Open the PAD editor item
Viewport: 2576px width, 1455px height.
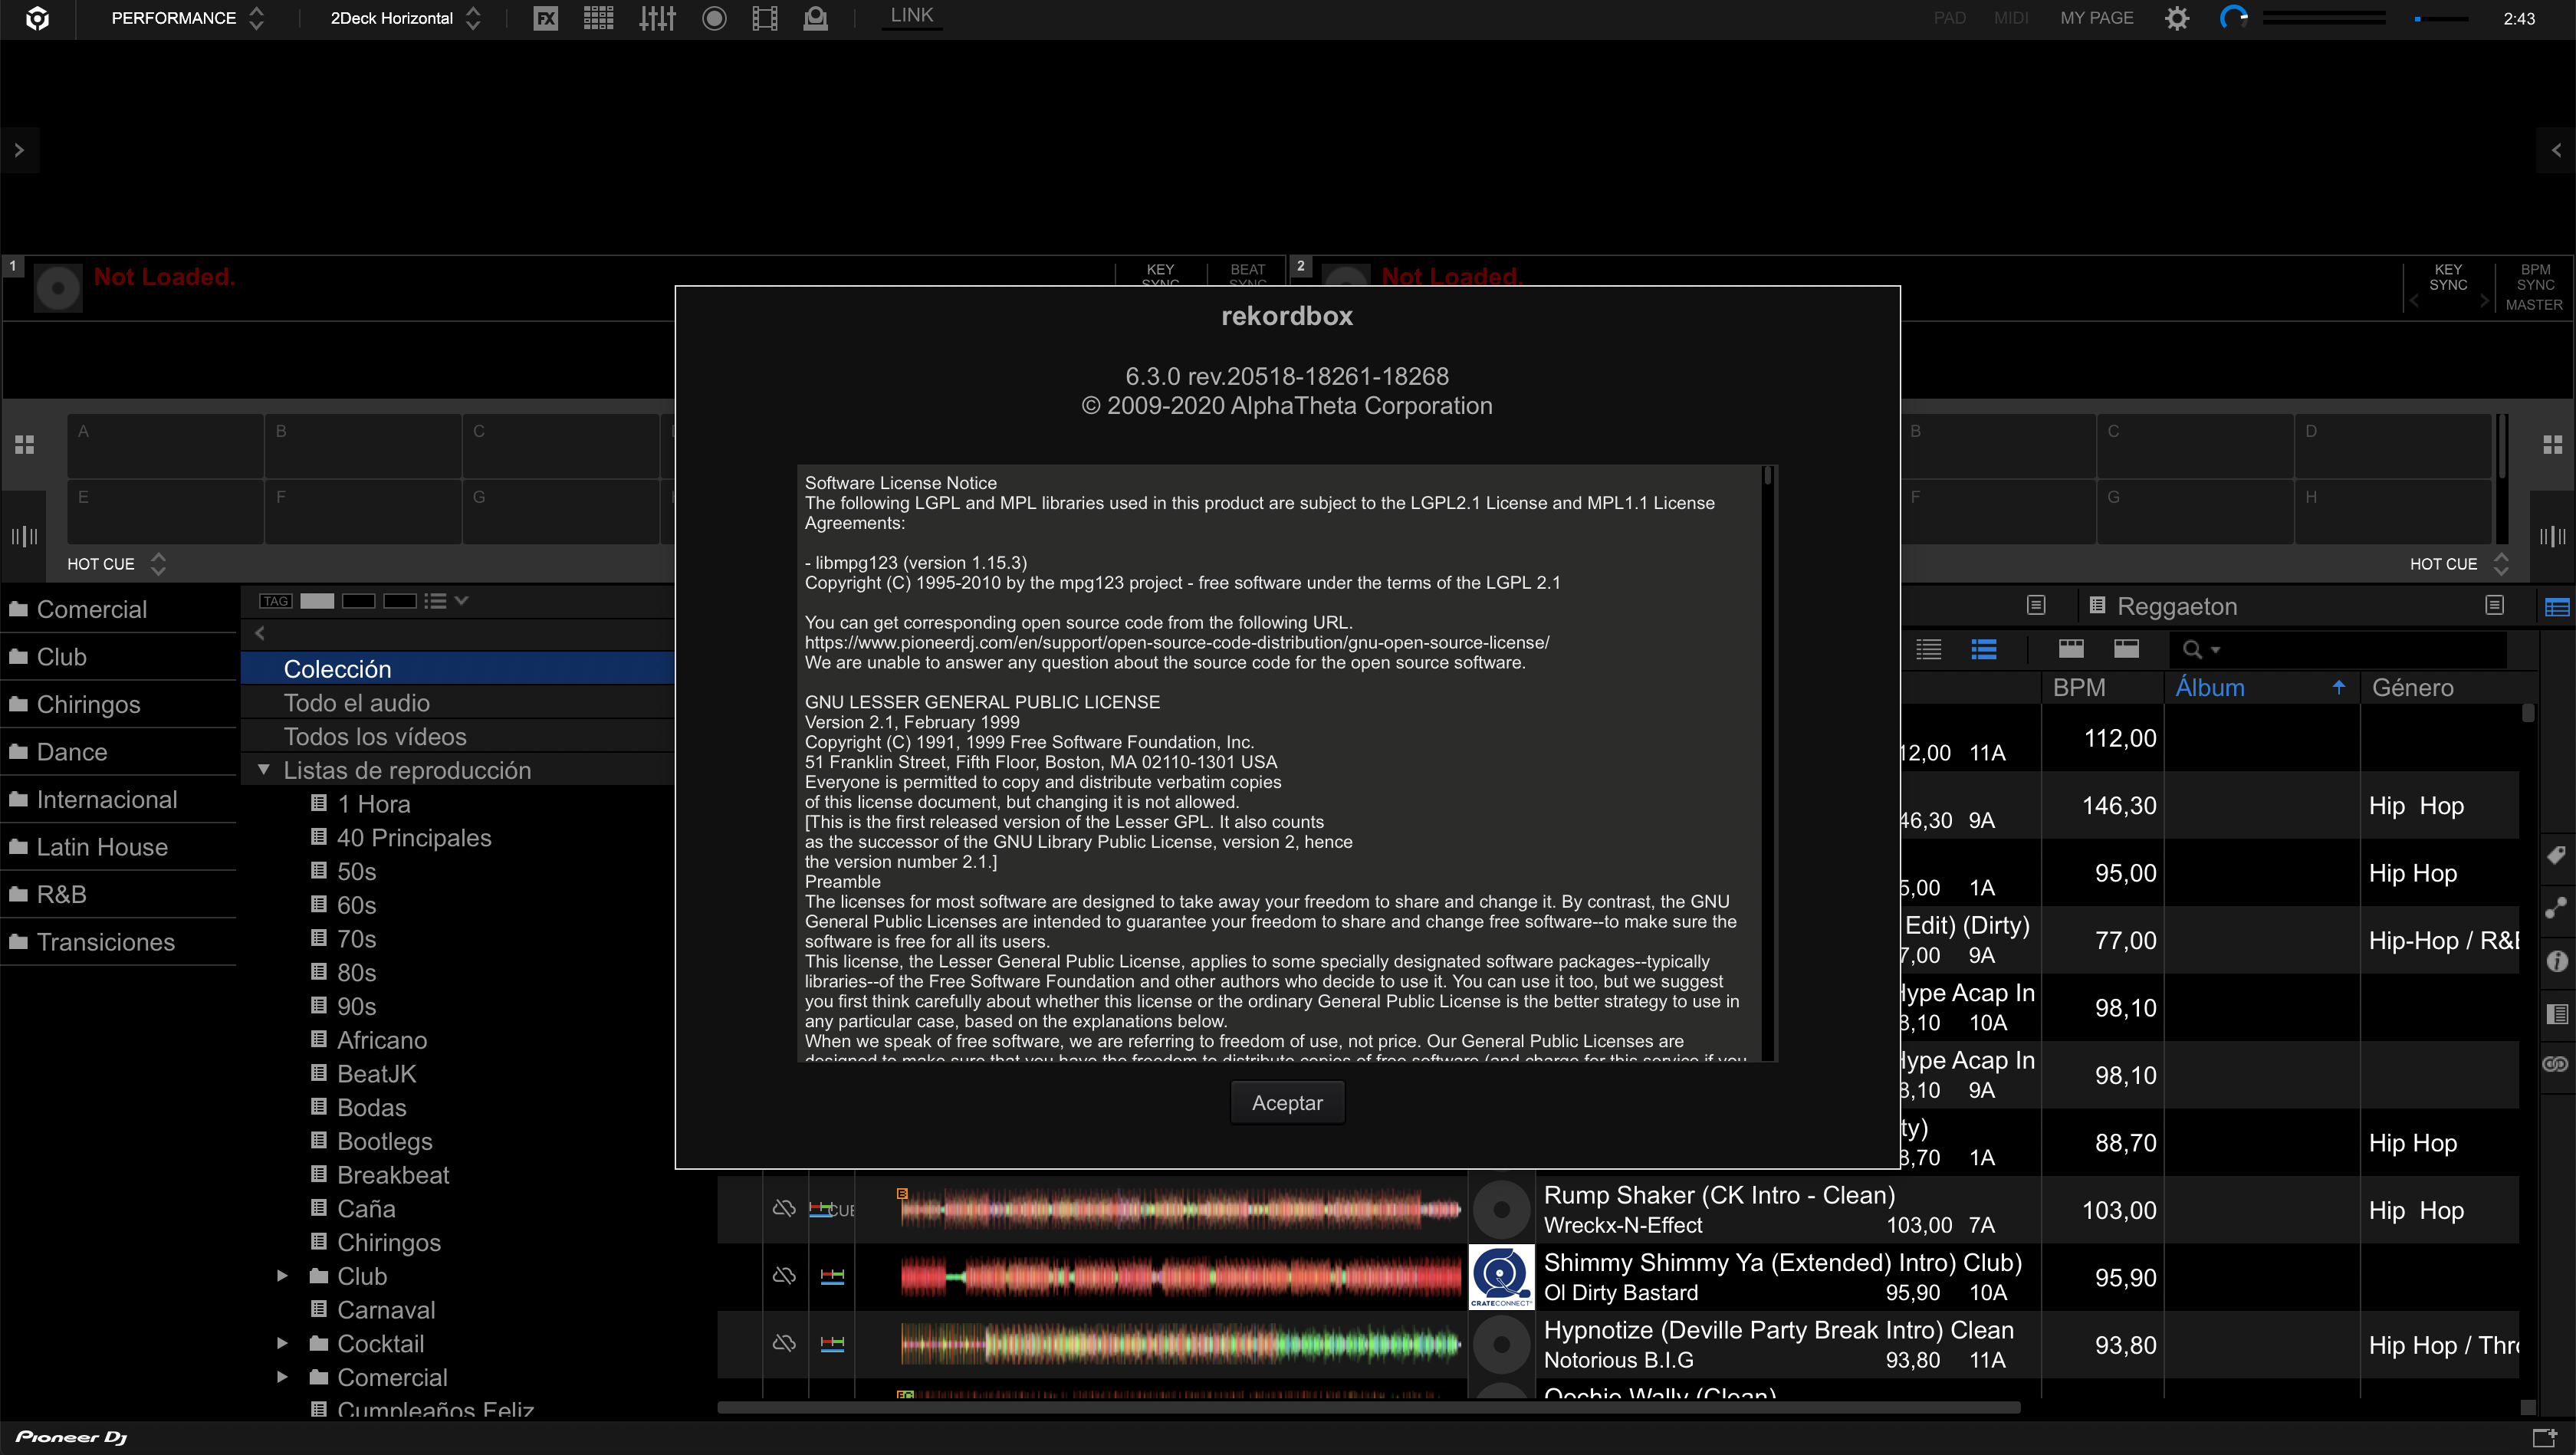(1949, 18)
